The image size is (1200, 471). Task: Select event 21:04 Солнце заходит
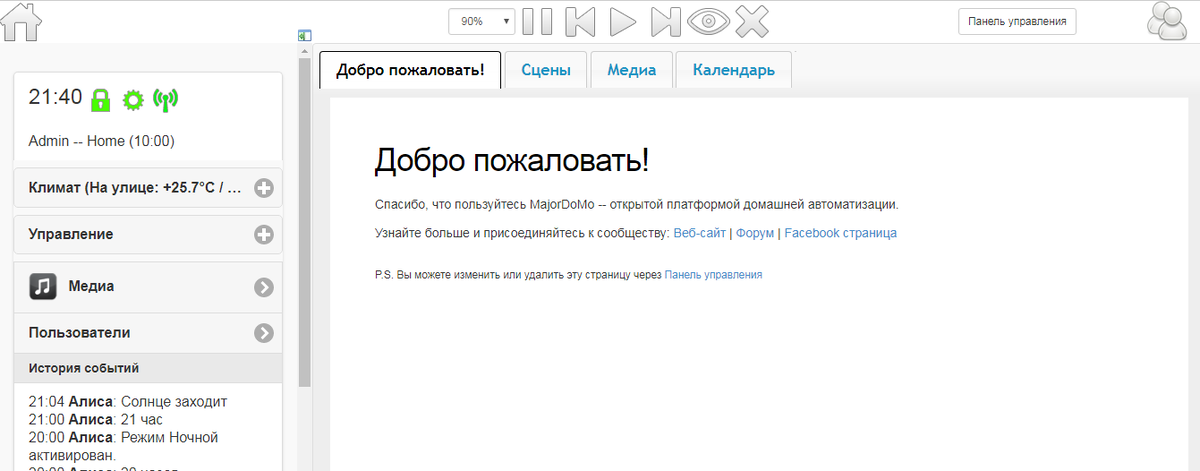(128, 402)
